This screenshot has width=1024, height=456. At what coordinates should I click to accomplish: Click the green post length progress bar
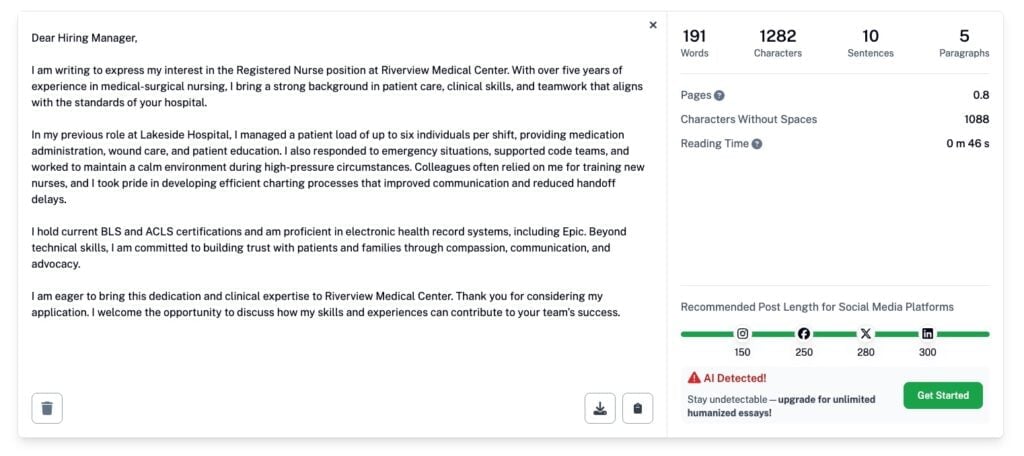706,334
